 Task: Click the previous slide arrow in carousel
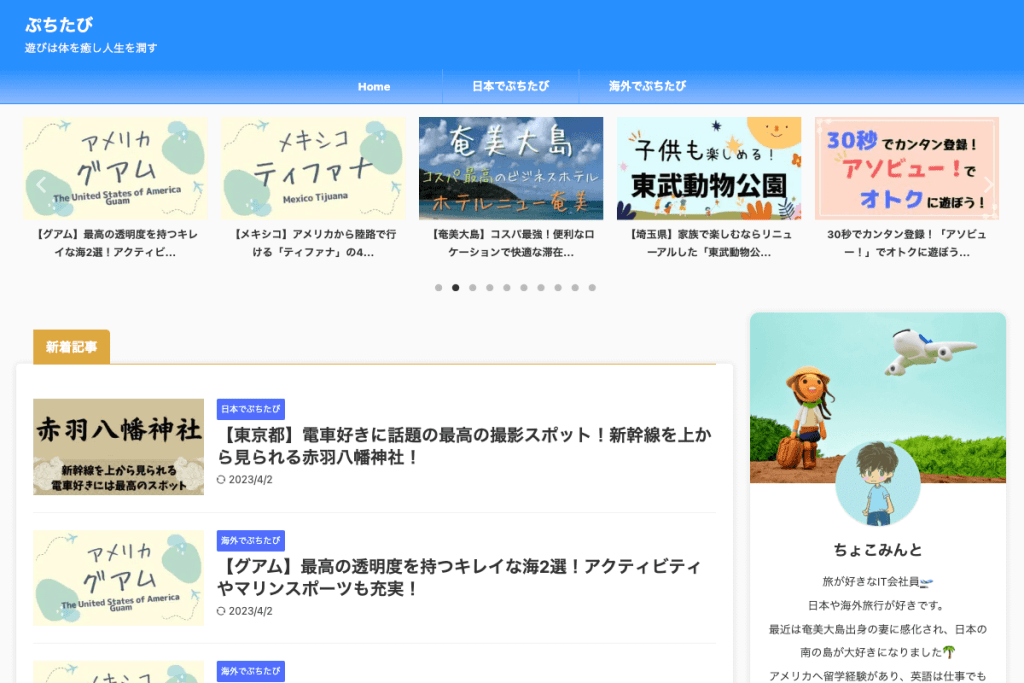(x=41, y=184)
